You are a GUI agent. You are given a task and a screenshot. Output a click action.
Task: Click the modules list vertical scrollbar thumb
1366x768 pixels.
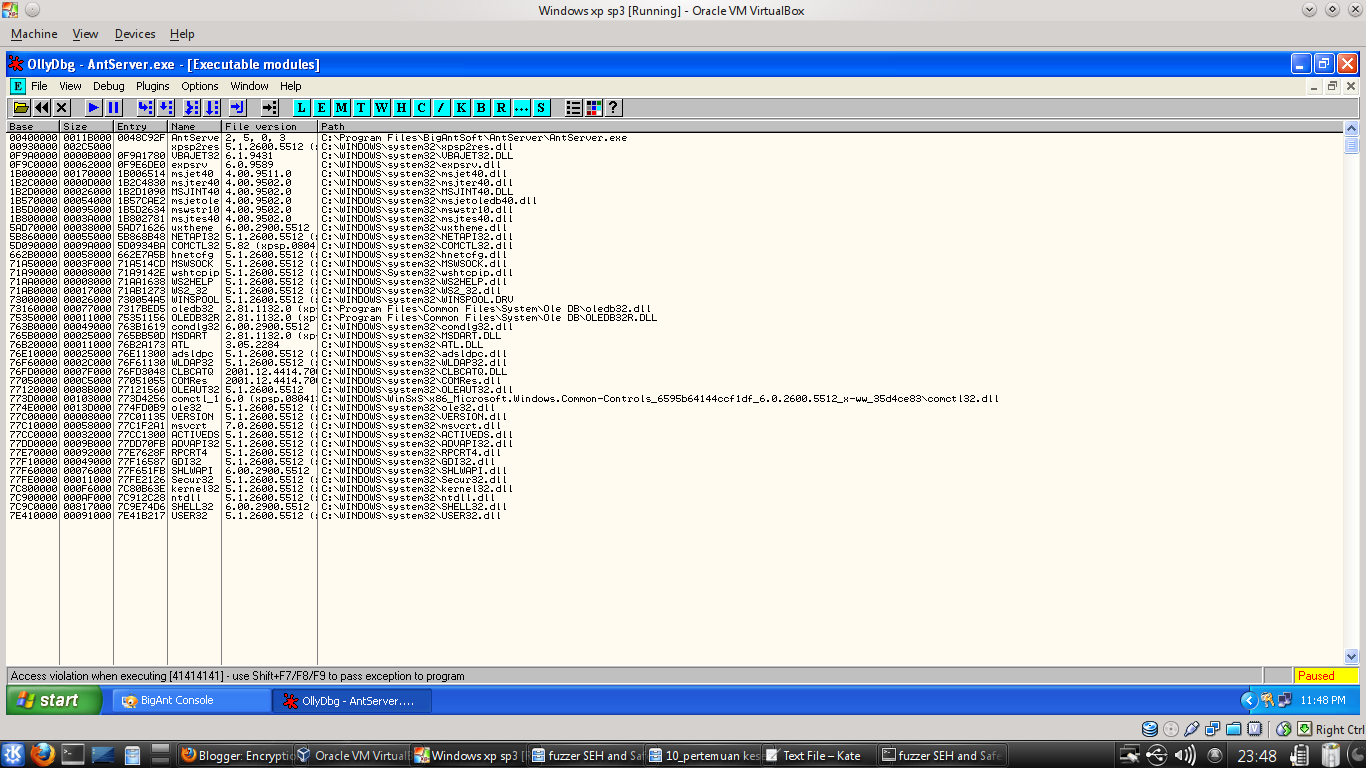coord(1352,144)
